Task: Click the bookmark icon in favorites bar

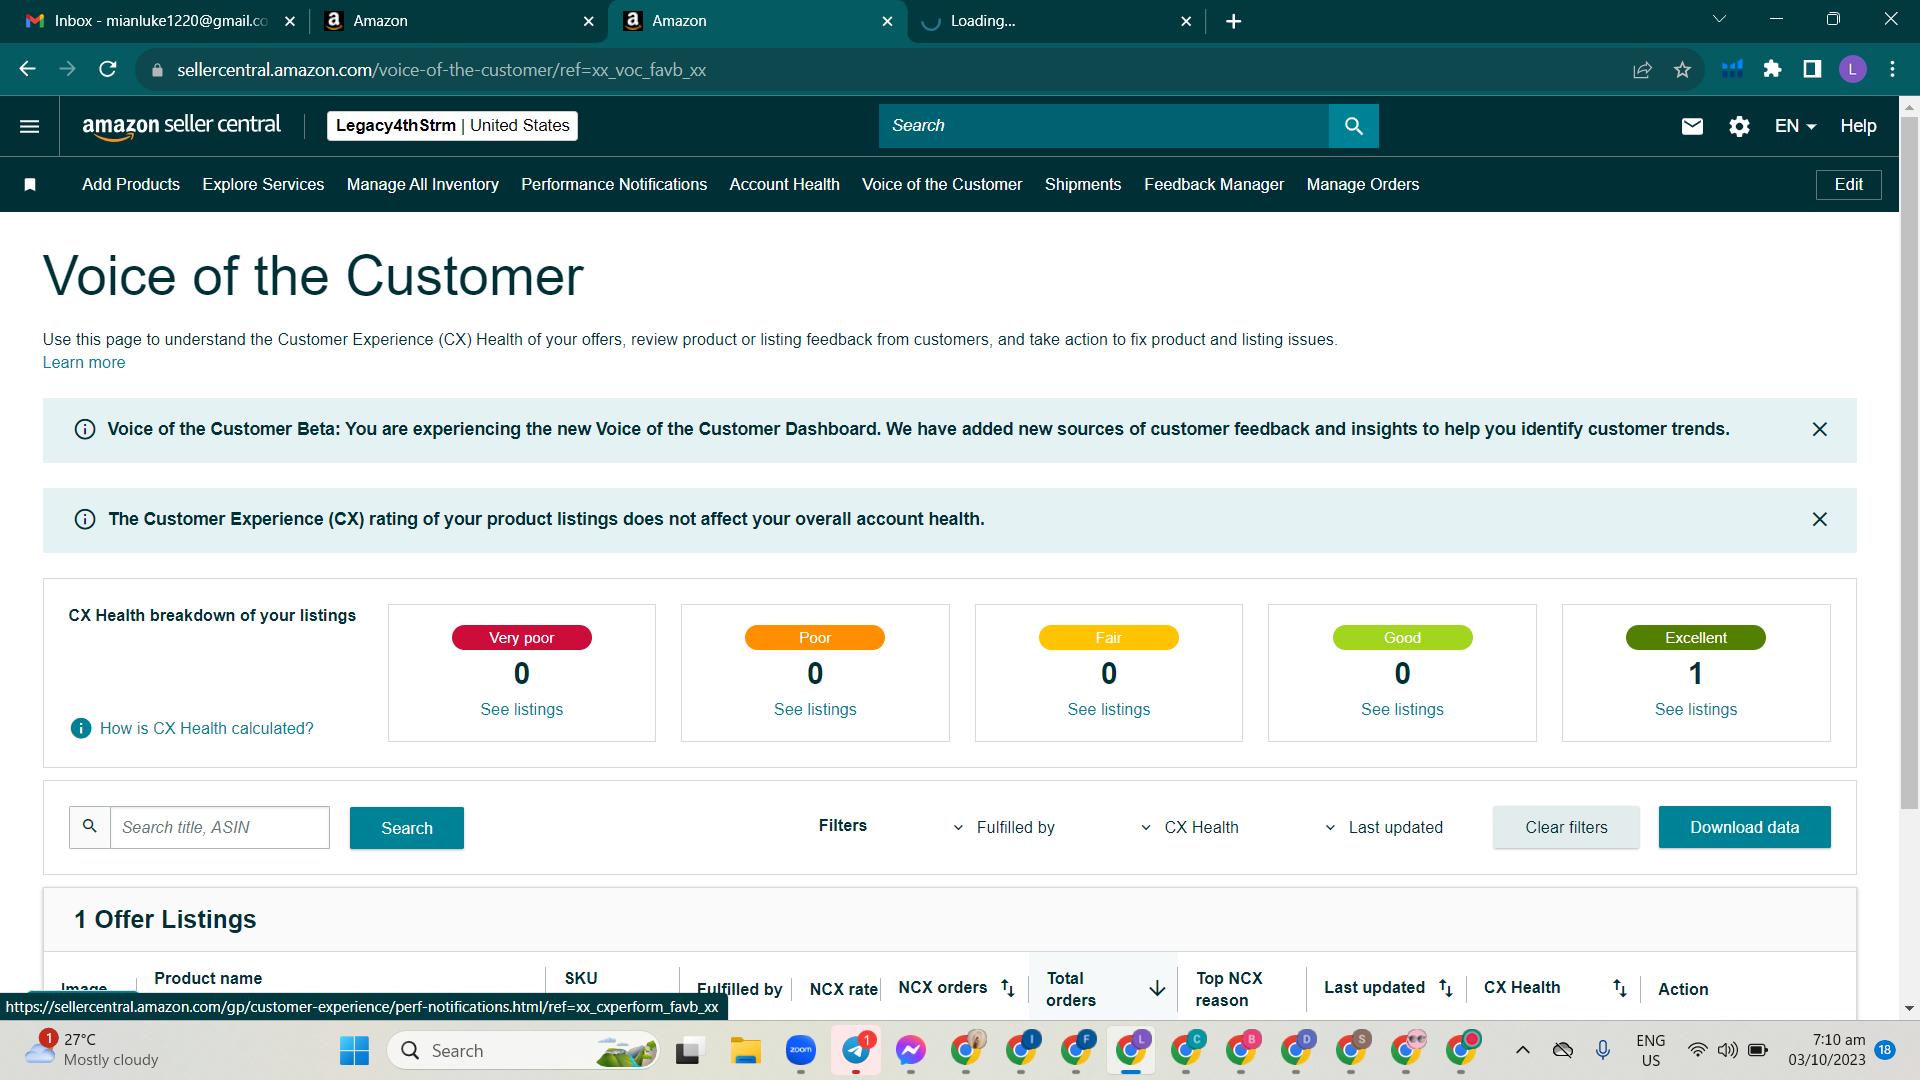Action: coord(30,184)
